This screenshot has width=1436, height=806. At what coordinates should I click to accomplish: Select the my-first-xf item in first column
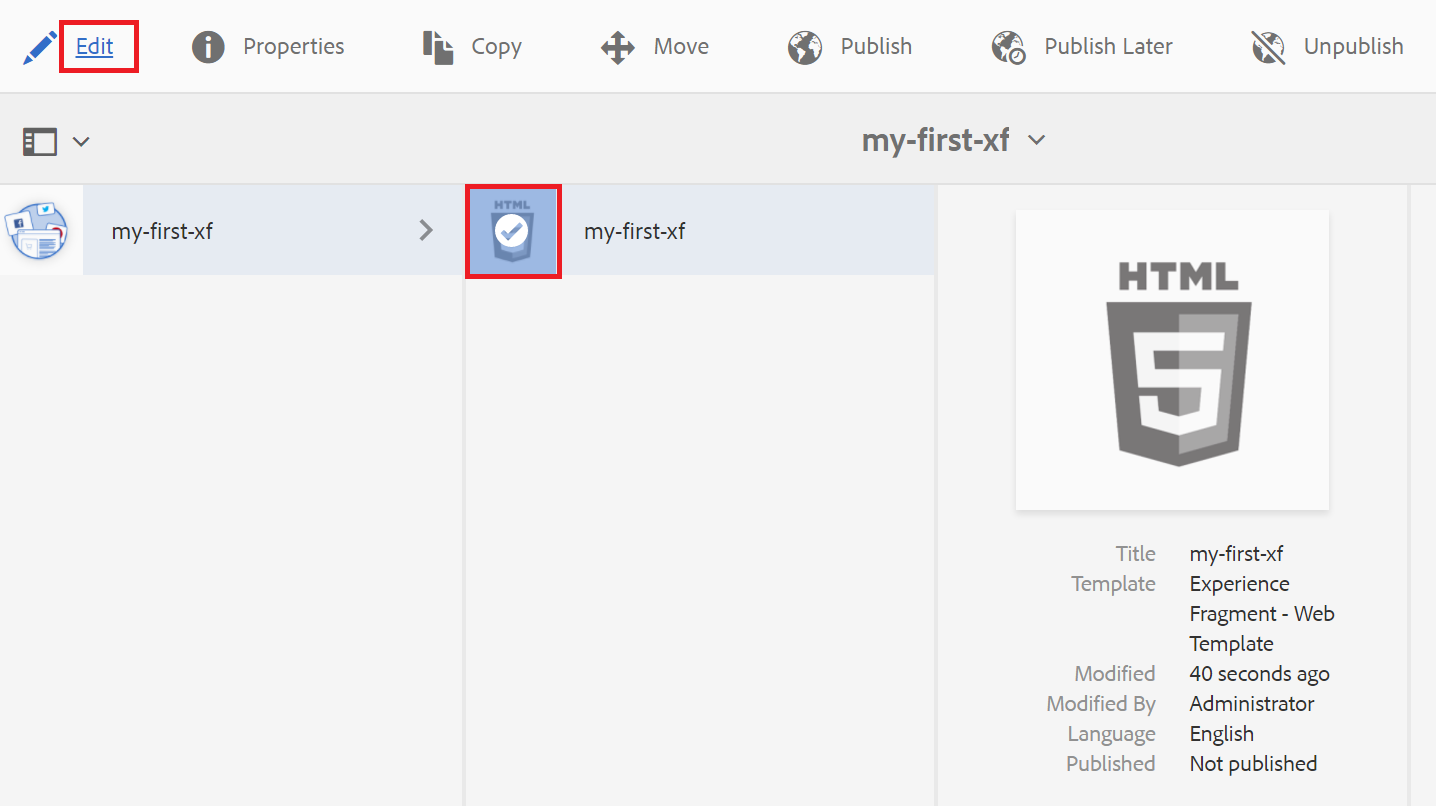[x=163, y=231]
